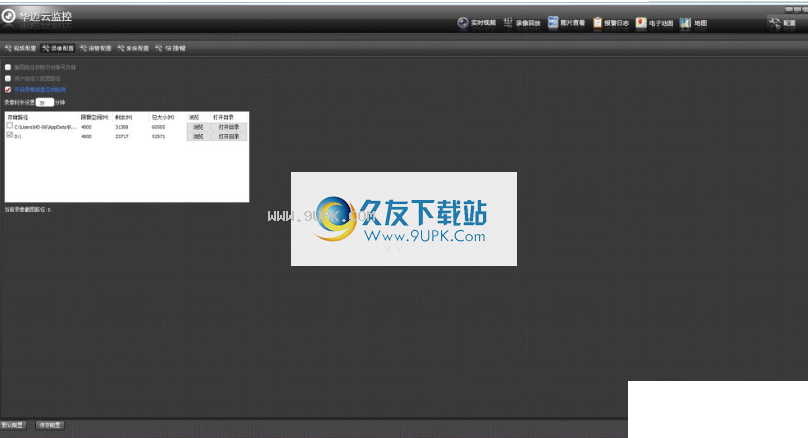
Task: Click the 限额空间(M) column header
Action: coord(94,117)
